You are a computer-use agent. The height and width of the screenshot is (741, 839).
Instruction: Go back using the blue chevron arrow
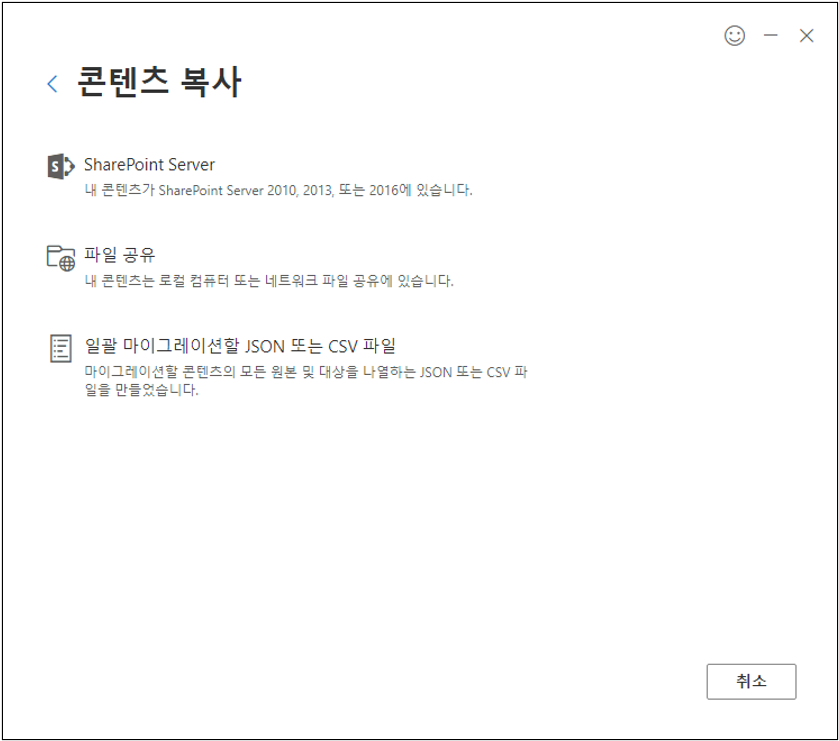click(52, 84)
